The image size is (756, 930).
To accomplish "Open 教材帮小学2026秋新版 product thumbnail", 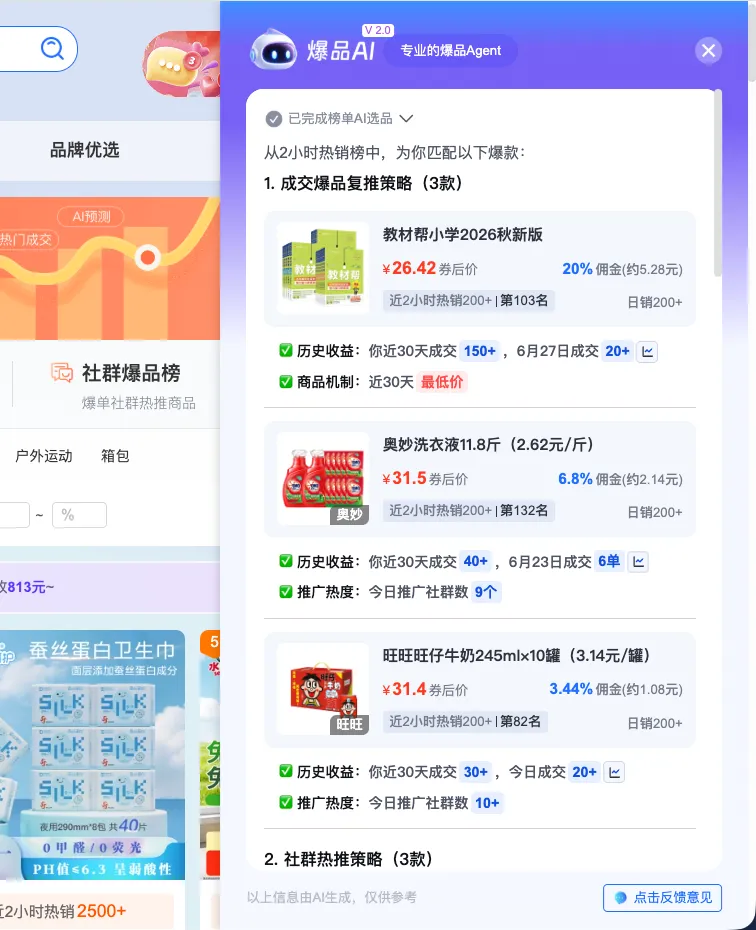I will 323,268.
